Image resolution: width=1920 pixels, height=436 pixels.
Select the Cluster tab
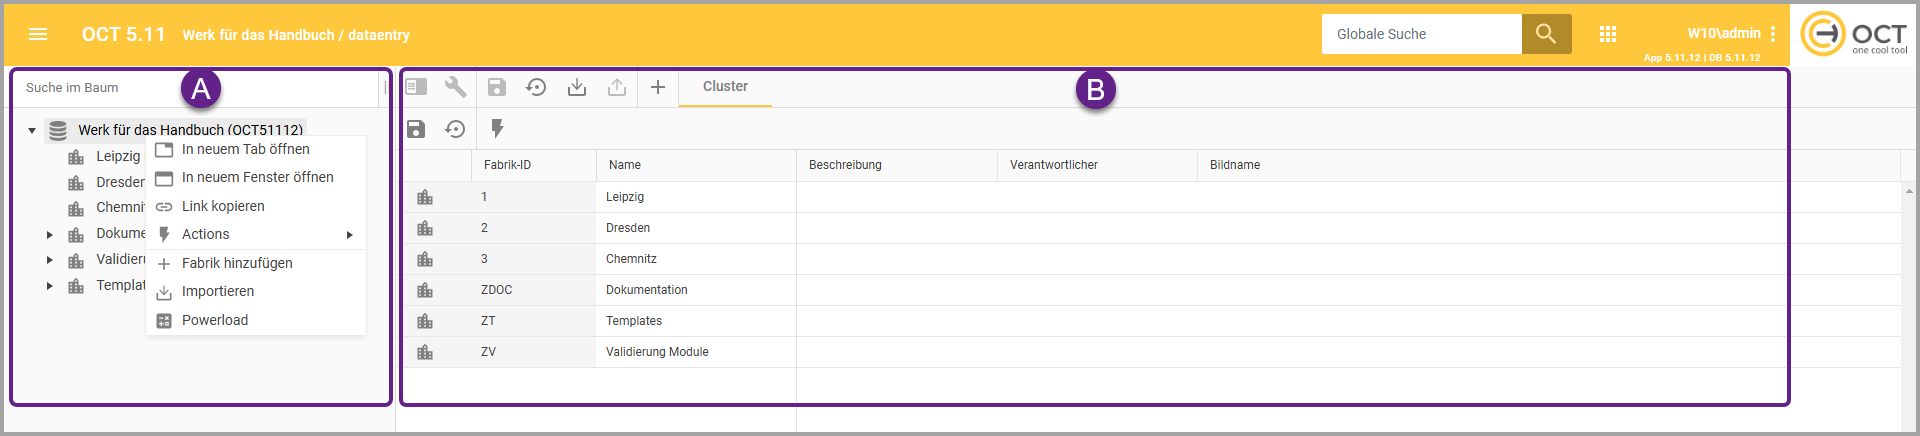725,87
